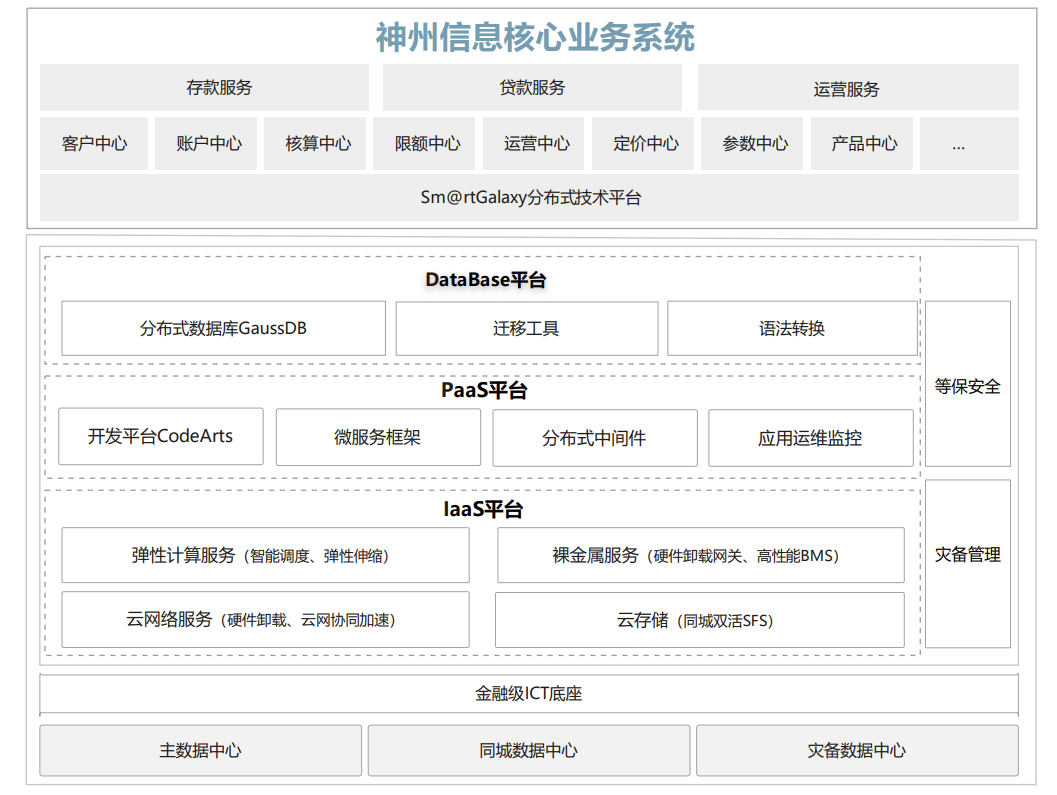Select the 主数据中心 block

click(x=200, y=750)
